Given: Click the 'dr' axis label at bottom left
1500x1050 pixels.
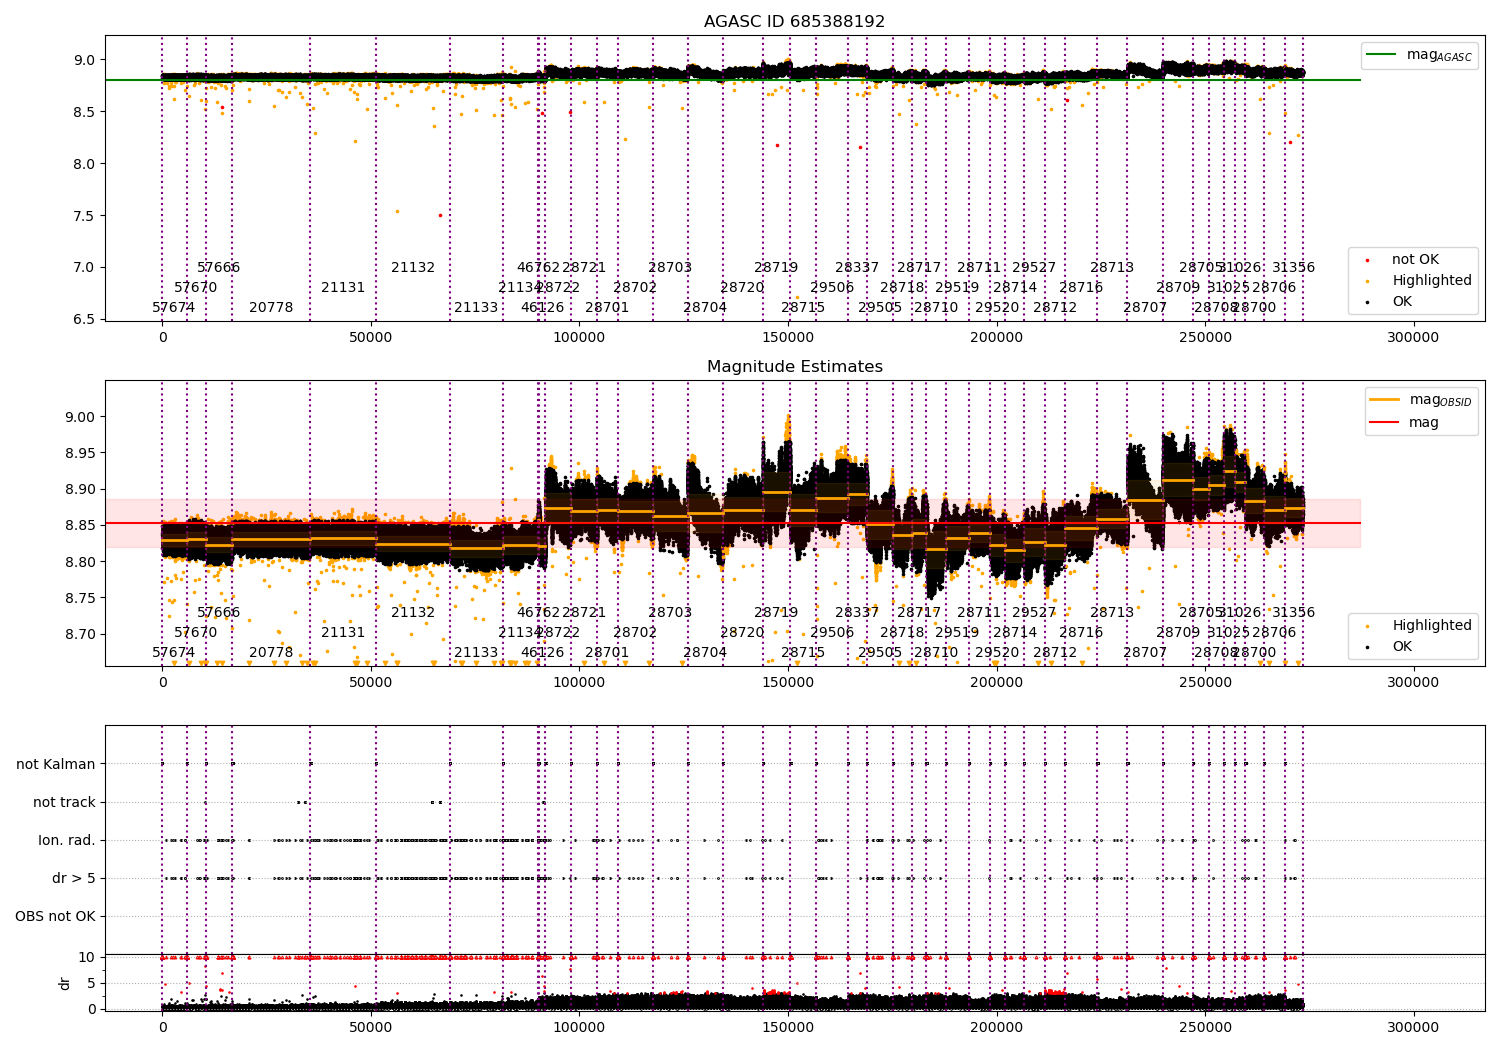Looking at the screenshot, I should point(65,983).
